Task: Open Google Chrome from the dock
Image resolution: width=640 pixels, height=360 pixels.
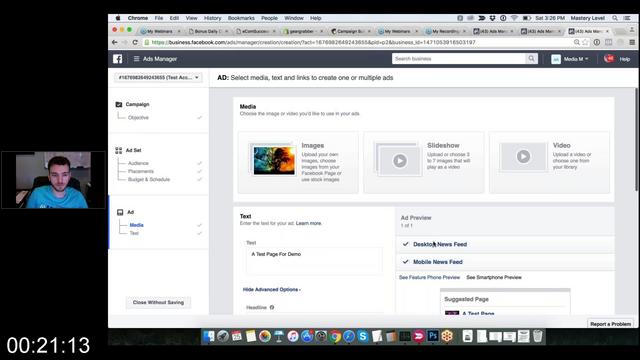Action: click(335, 336)
